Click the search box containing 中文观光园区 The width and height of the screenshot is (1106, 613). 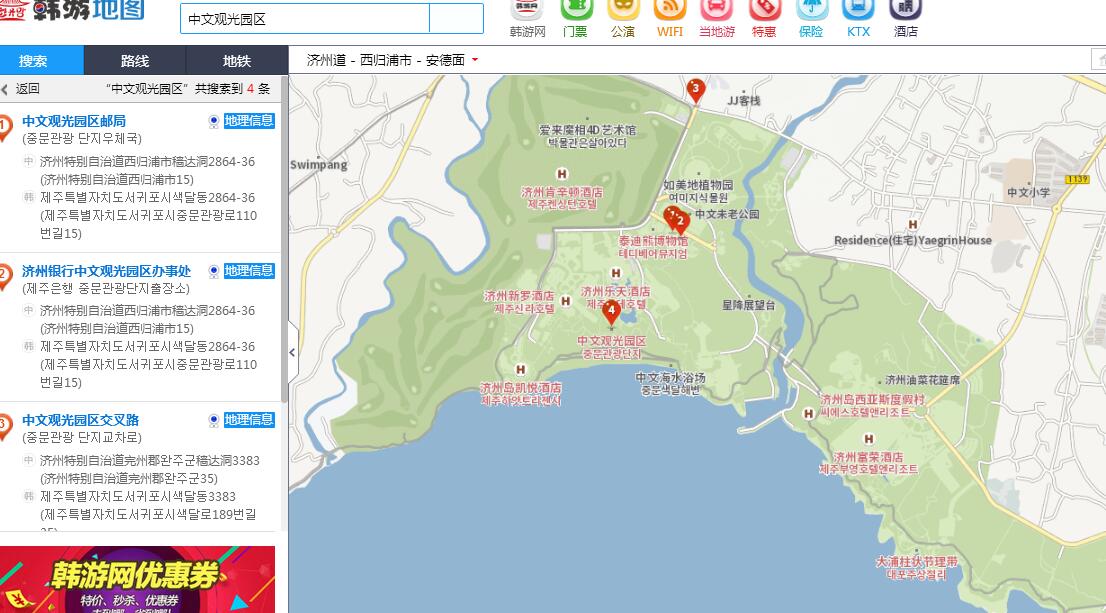[x=304, y=19]
